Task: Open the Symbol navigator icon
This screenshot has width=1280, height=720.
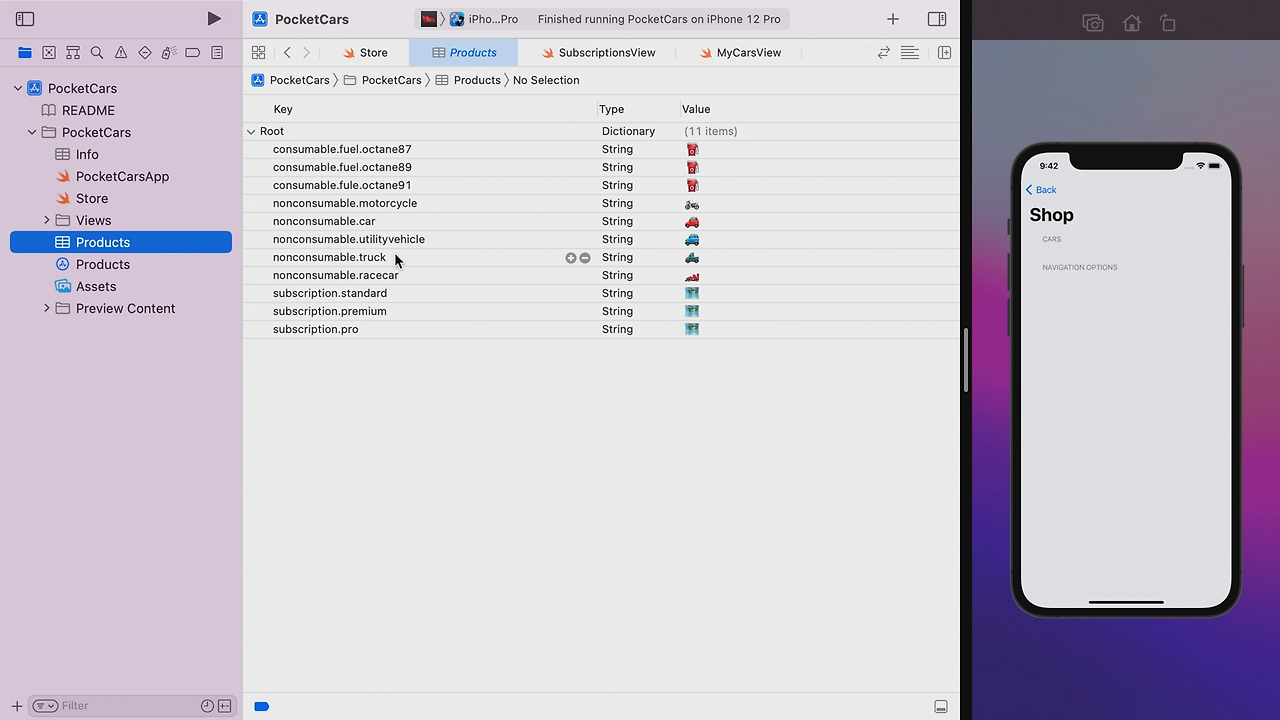Action: click(x=73, y=53)
